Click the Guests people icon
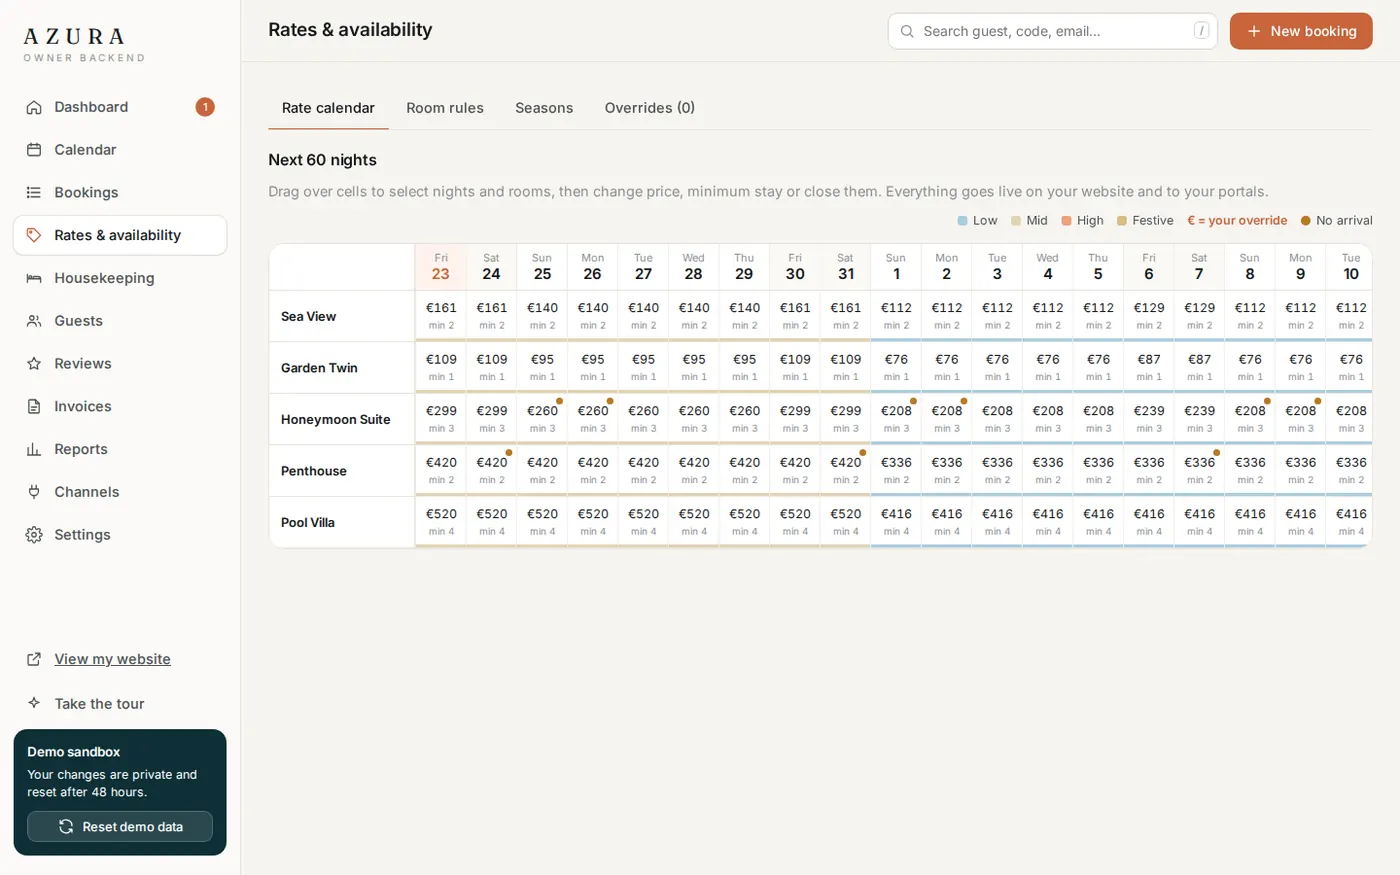 pos(34,321)
